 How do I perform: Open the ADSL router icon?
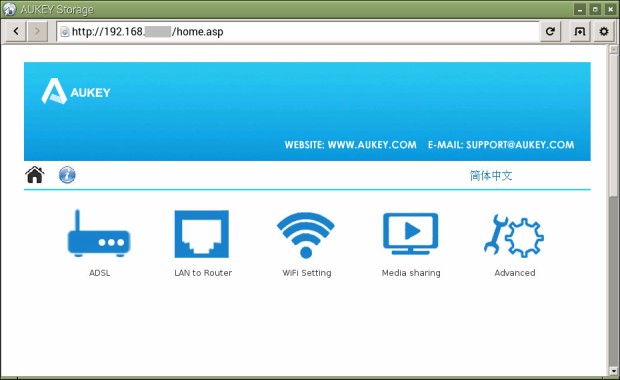[99, 233]
